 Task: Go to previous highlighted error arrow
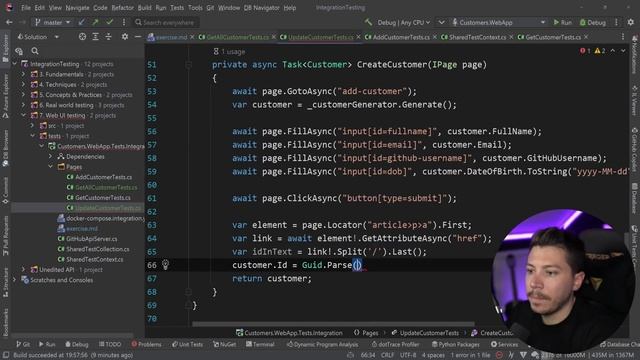pyautogui.click(x=613, y=51)
